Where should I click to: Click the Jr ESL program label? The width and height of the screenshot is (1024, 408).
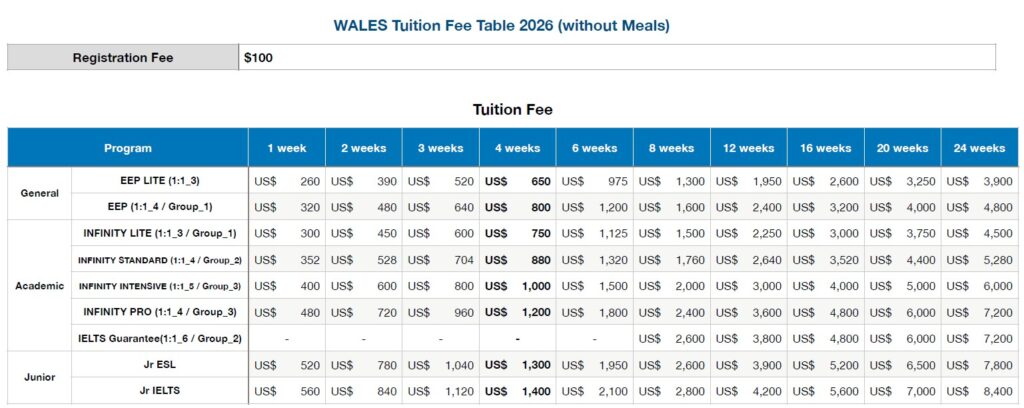161,365
